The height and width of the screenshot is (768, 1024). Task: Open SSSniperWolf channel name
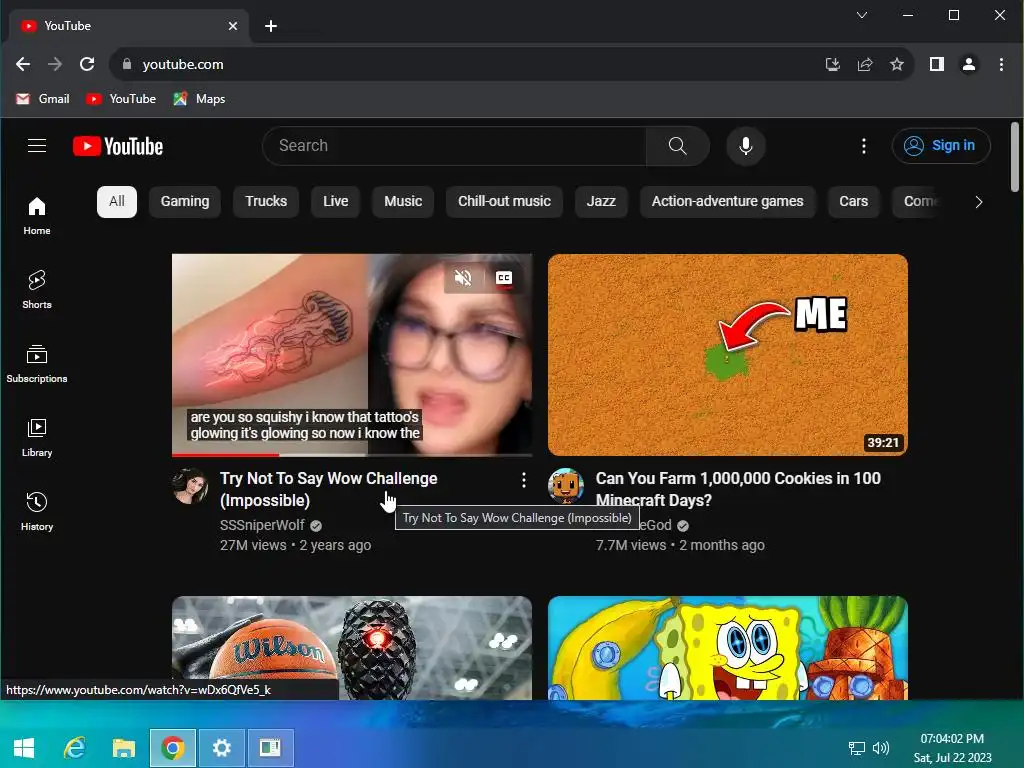point(263,525)
